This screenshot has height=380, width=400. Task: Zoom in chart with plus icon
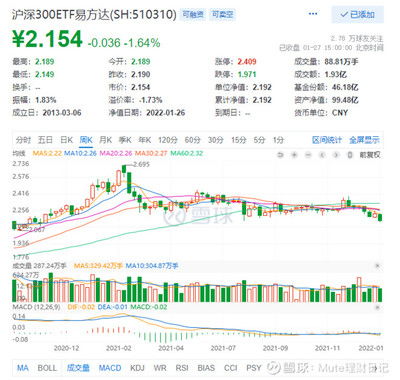point(294,155)
